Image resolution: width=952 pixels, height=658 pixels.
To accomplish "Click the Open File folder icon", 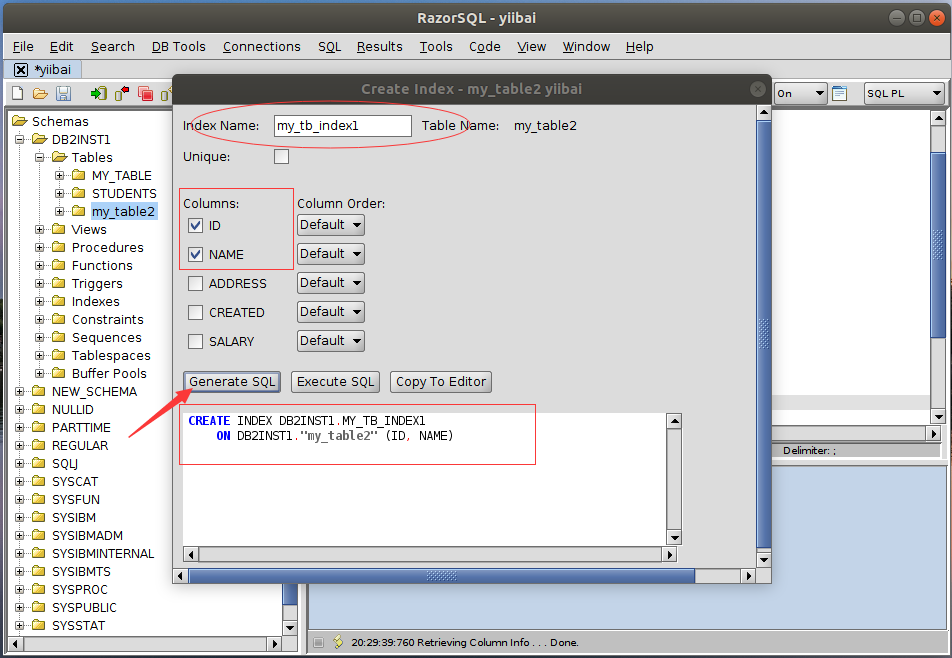I will pos(40,93).
